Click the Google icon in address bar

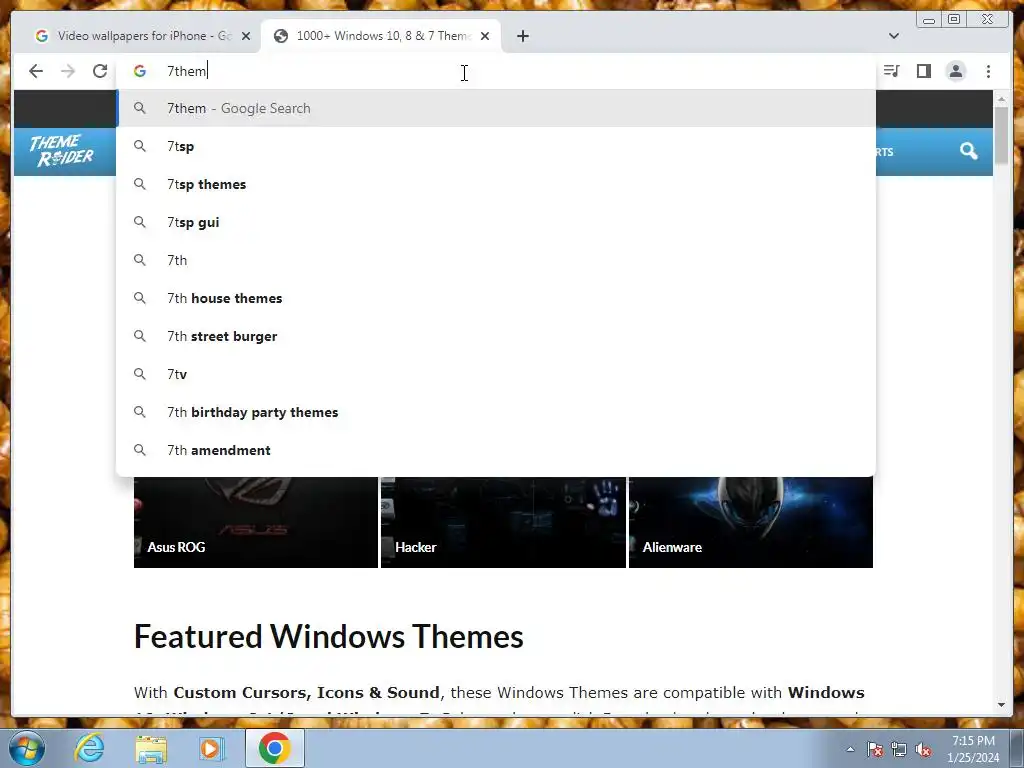[x=140, y=71]
